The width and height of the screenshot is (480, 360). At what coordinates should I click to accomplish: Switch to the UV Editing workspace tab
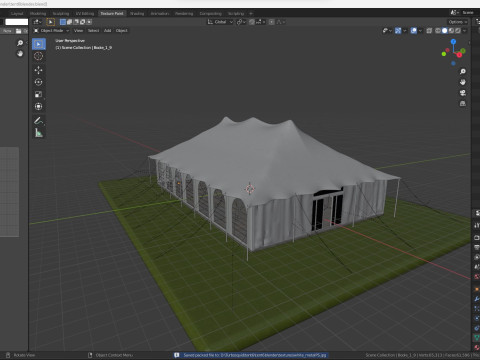tap(85, 14)
